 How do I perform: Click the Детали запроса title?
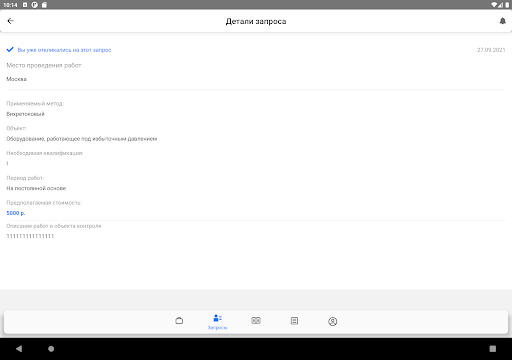pos(256,21)
